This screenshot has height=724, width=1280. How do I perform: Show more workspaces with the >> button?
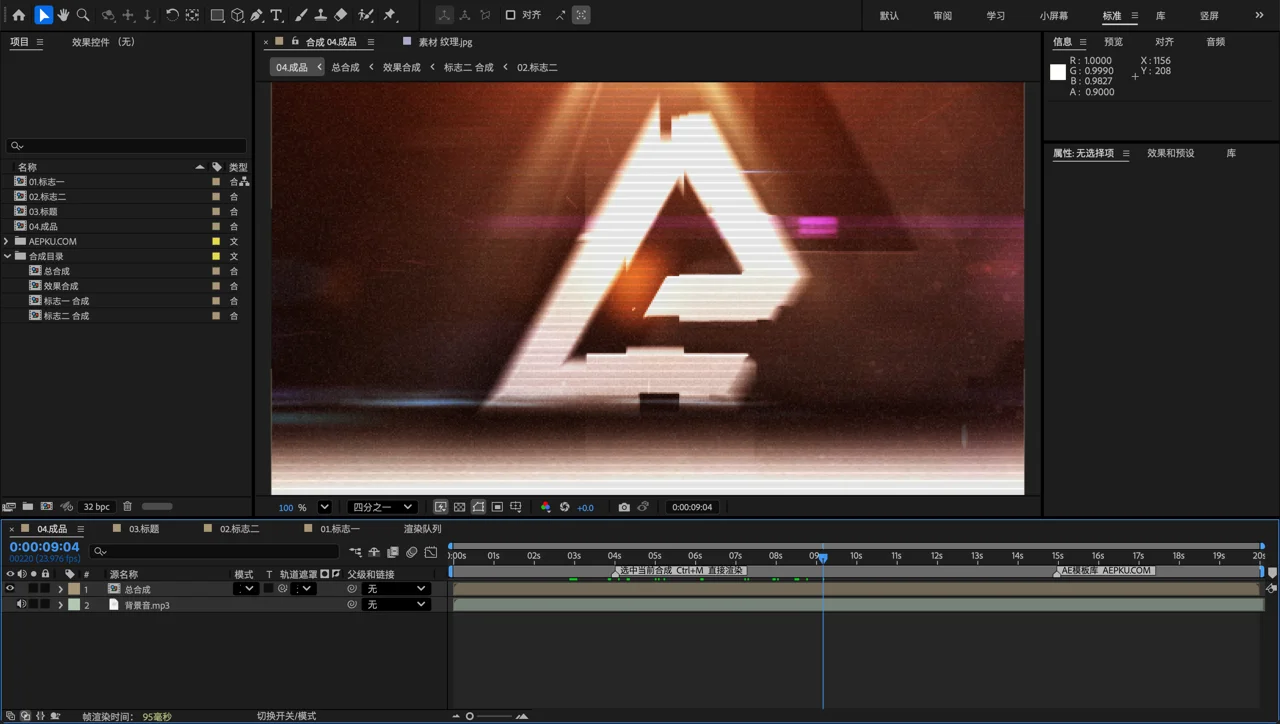point(1259,15)
